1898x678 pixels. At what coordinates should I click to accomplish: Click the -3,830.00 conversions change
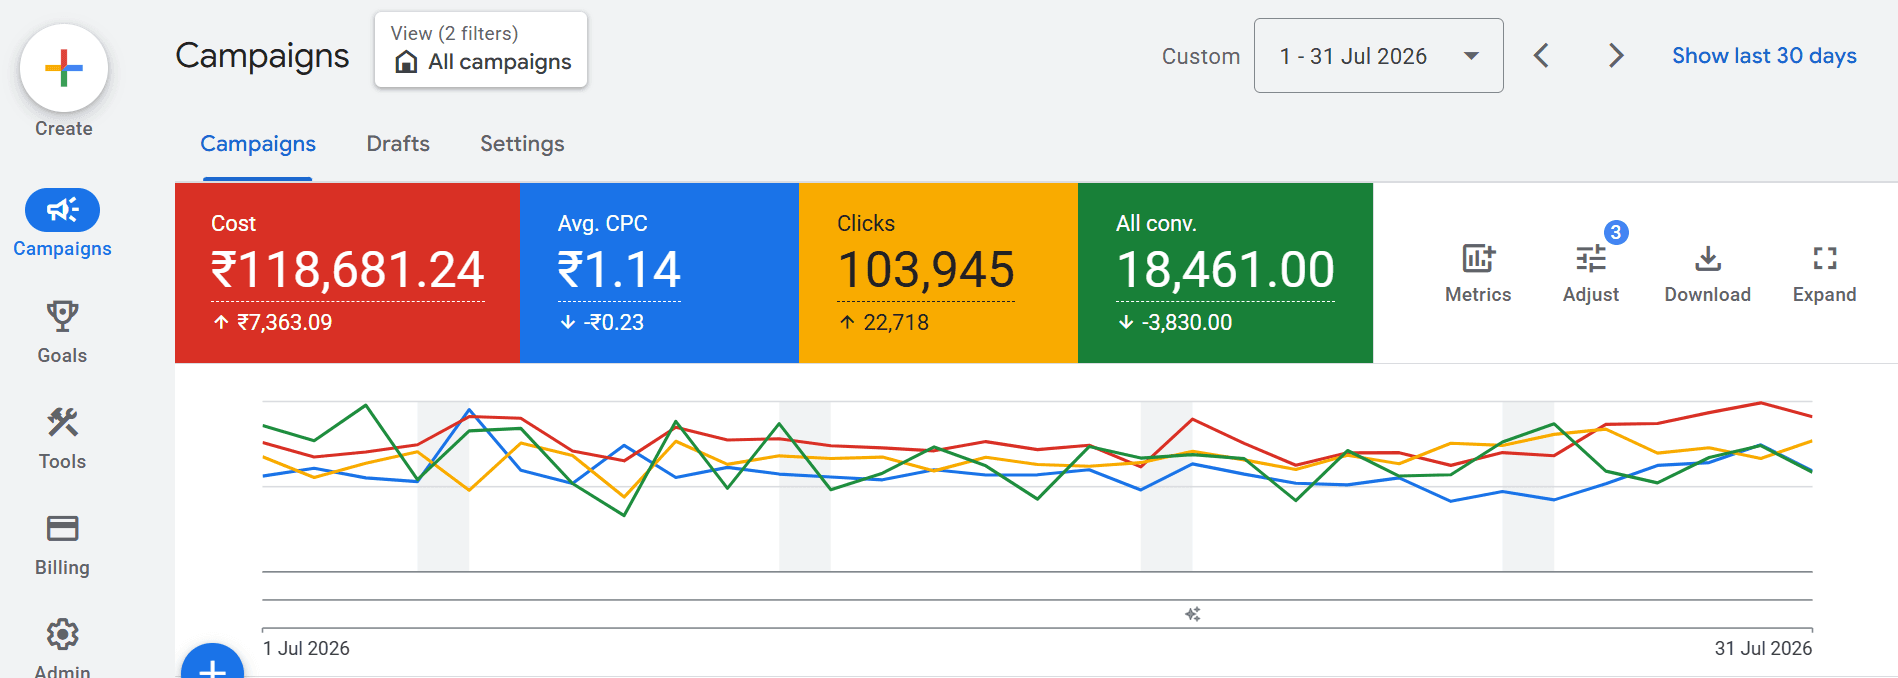(x=1186, y=322)
